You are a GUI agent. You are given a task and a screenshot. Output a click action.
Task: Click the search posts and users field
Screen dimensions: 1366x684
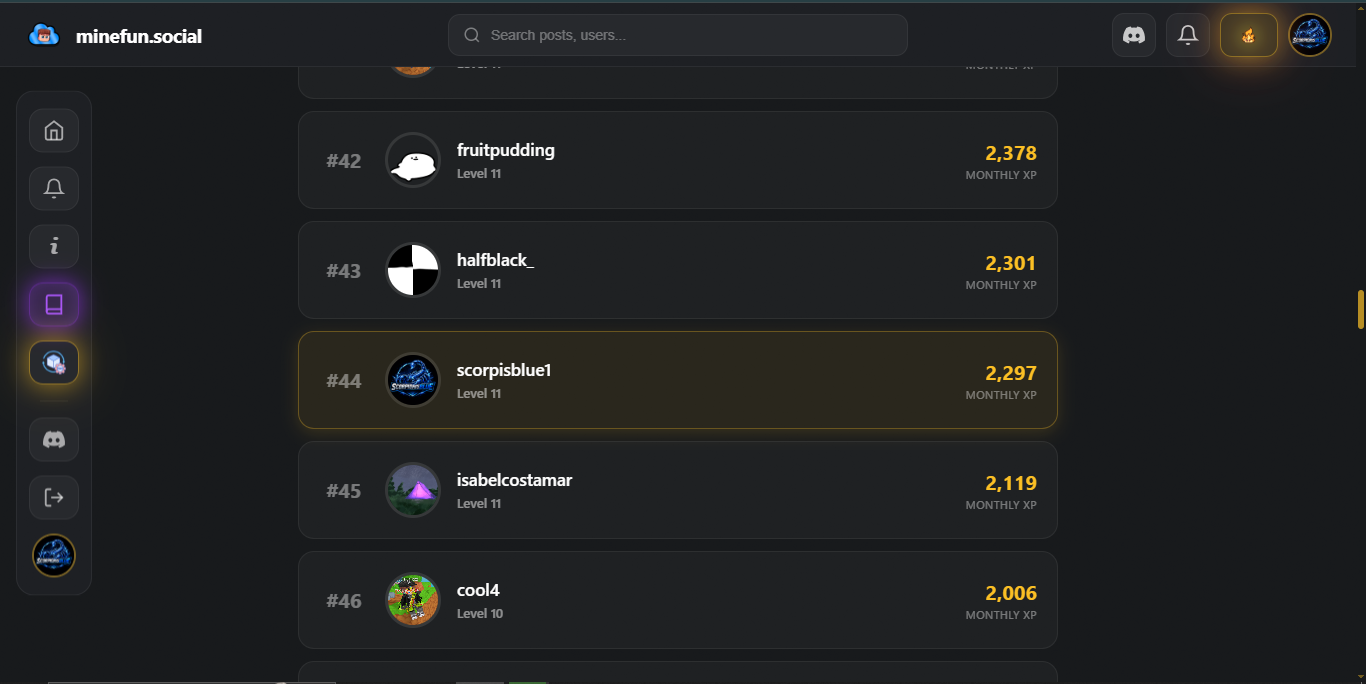(678, 35)
